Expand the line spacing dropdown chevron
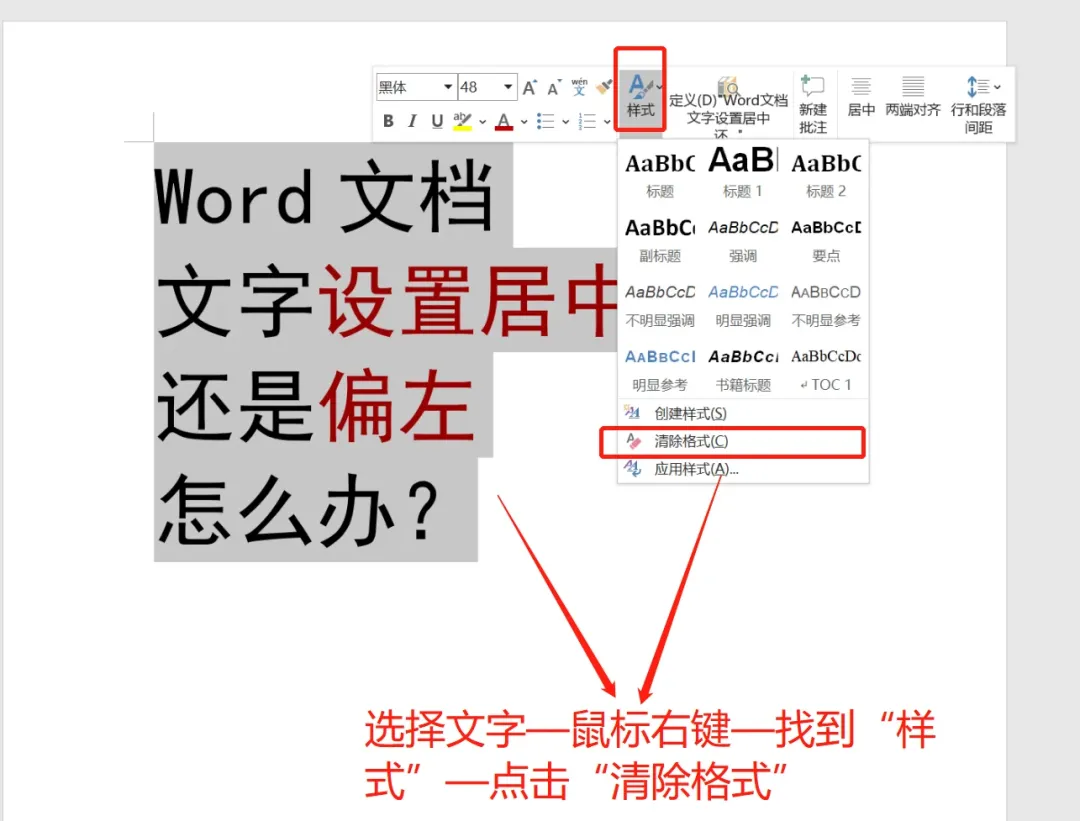 click(x=997, y=87)
